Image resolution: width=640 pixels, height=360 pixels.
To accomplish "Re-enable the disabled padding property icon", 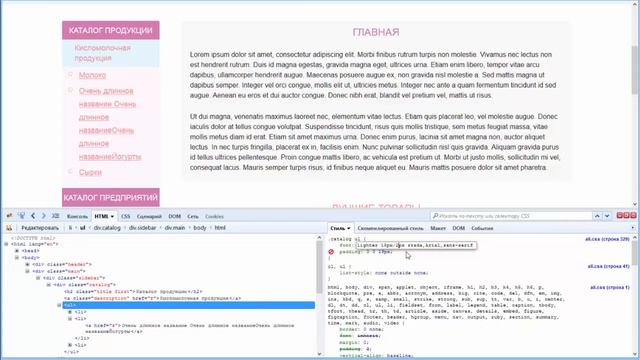I will coord(331,252).
